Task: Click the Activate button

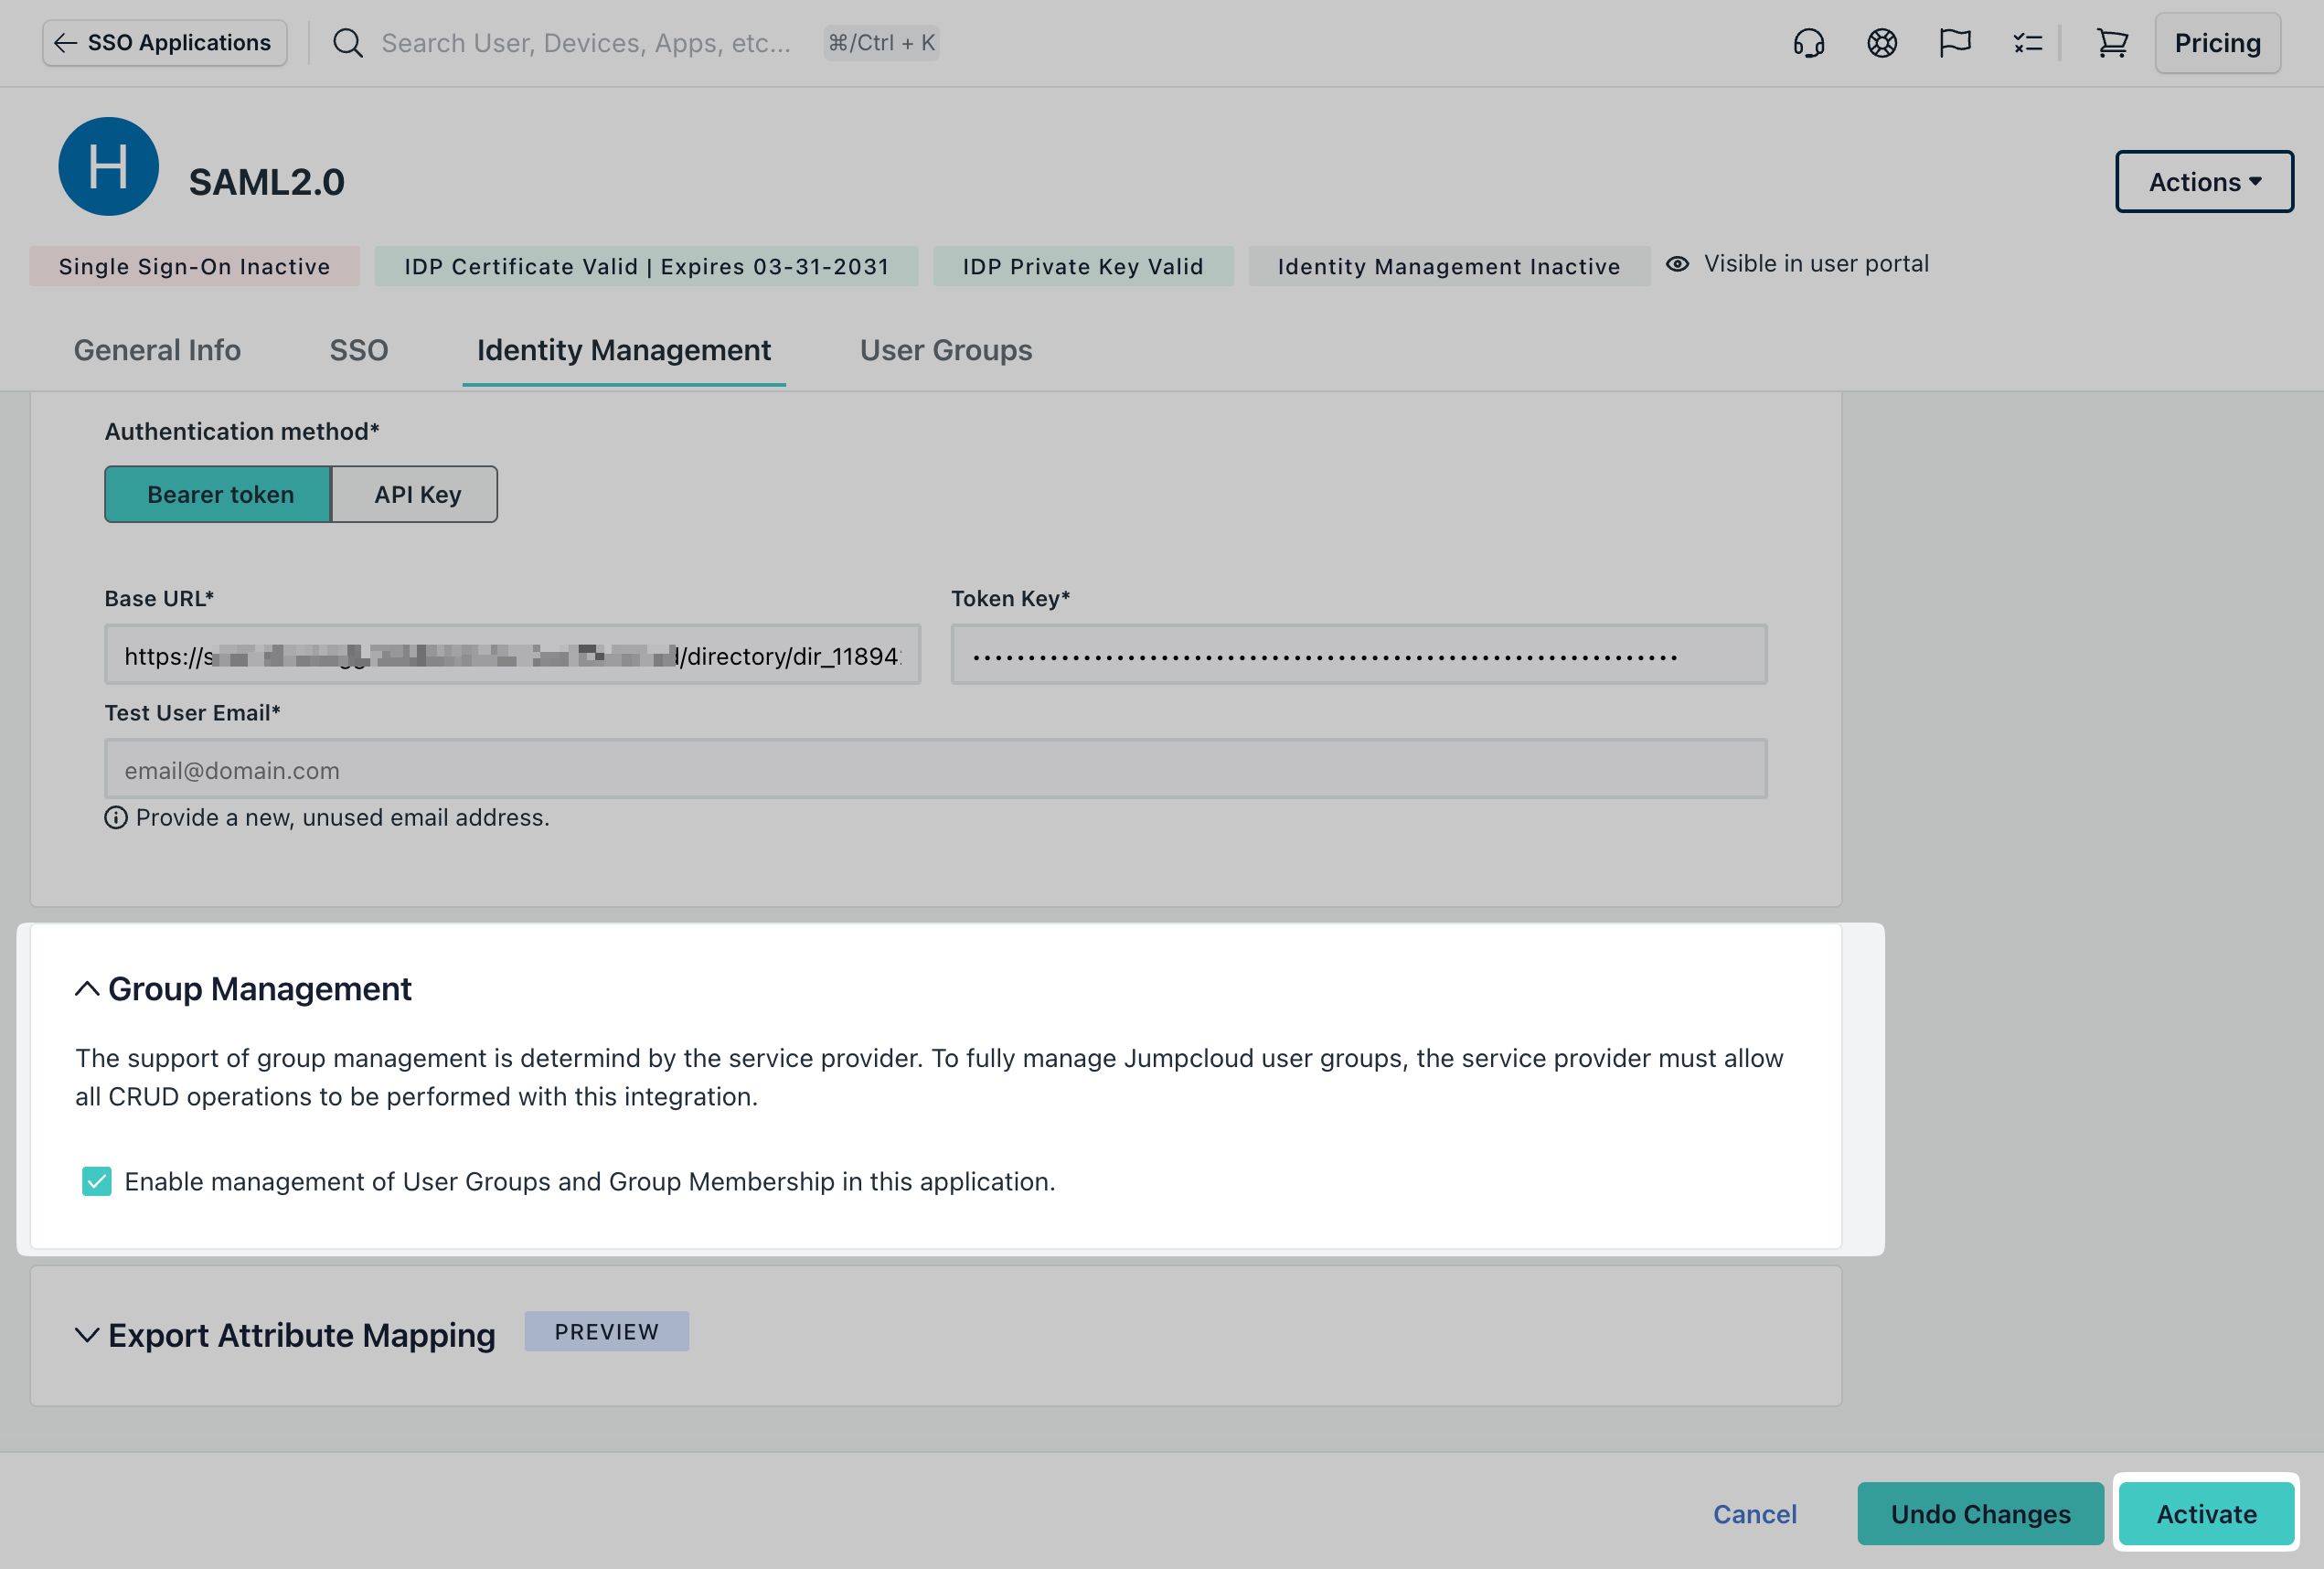Action: click(2206, 1513)
